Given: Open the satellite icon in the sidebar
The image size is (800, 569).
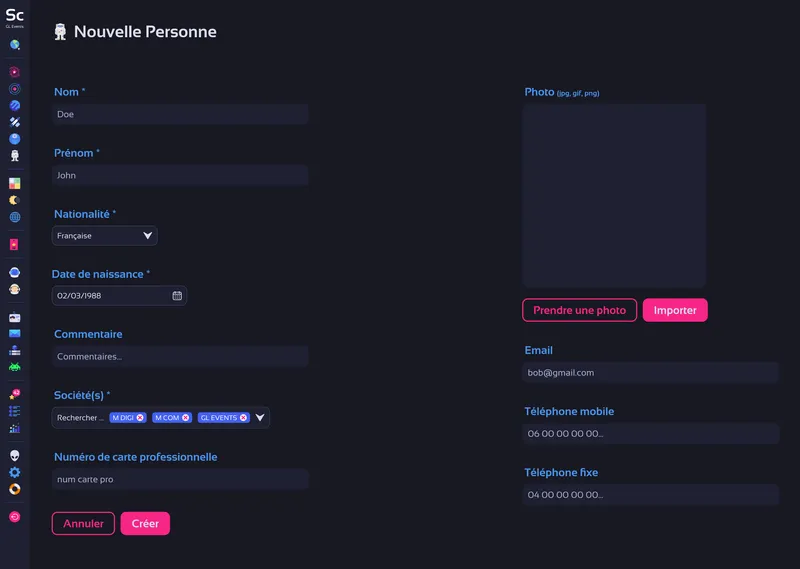Looking at the screenshot, I should click(15, 122).
